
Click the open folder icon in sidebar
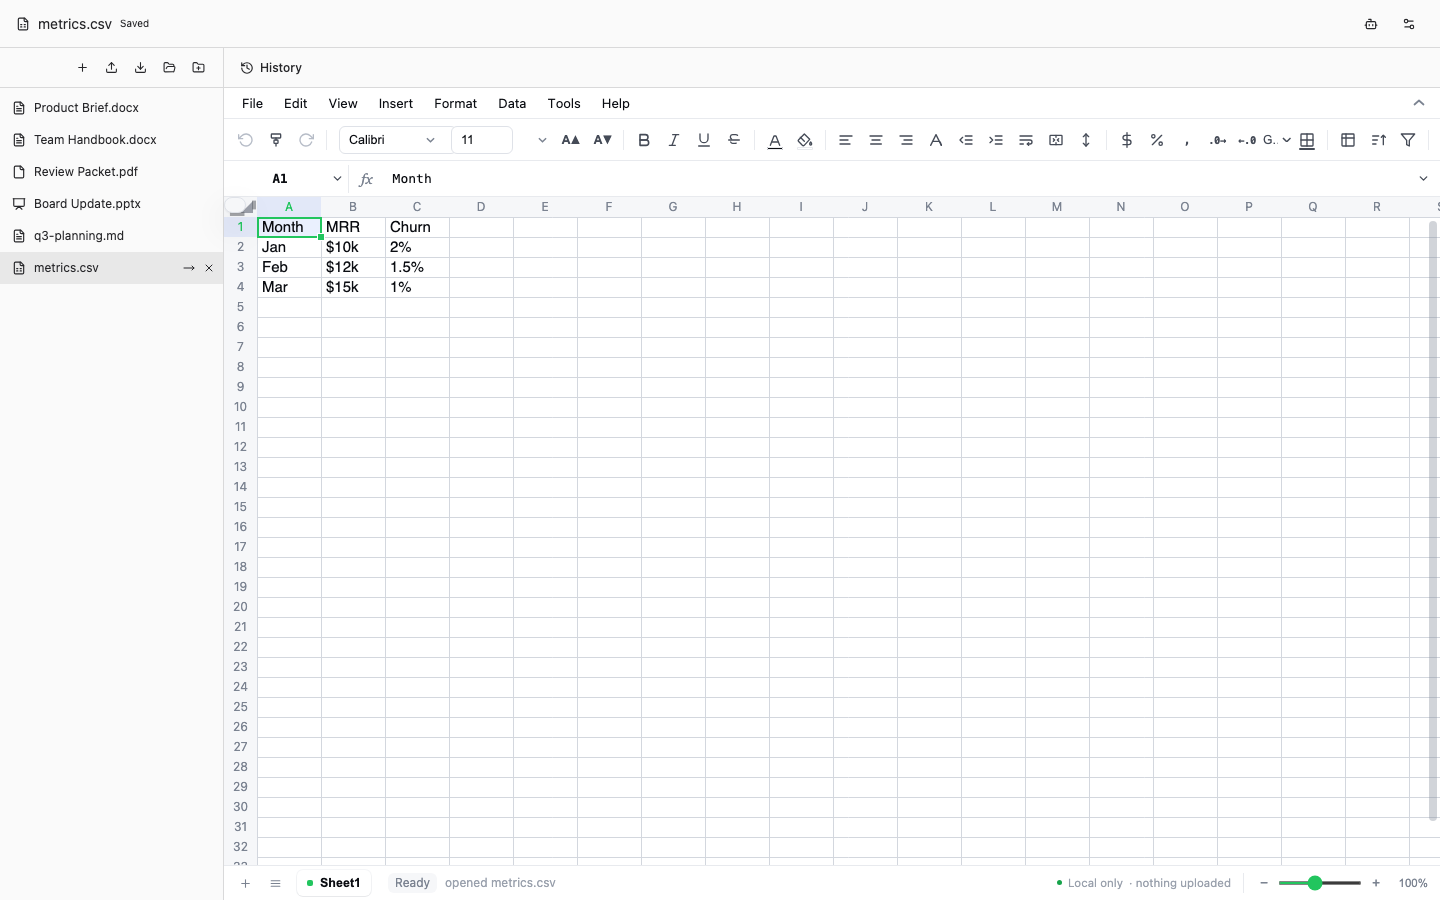(x=169, y=68)
